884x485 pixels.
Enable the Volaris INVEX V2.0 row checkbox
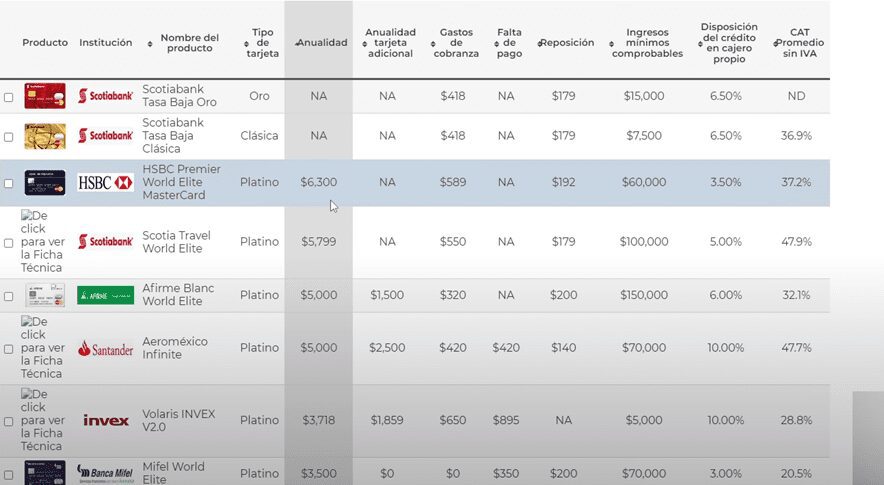[x=9, y=422]
